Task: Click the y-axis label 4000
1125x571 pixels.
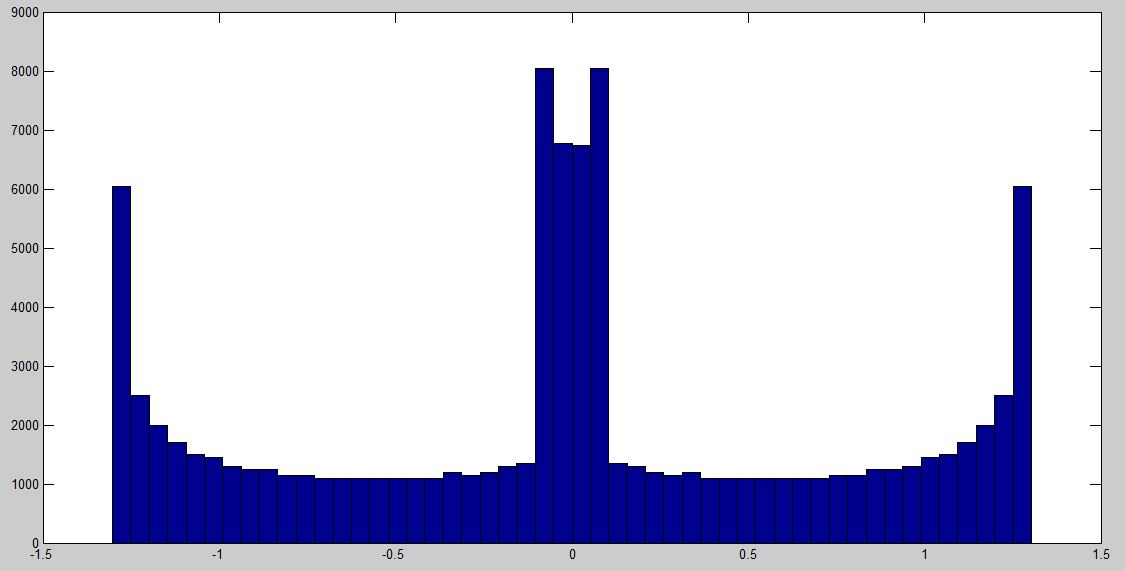Action: [25, 308]
